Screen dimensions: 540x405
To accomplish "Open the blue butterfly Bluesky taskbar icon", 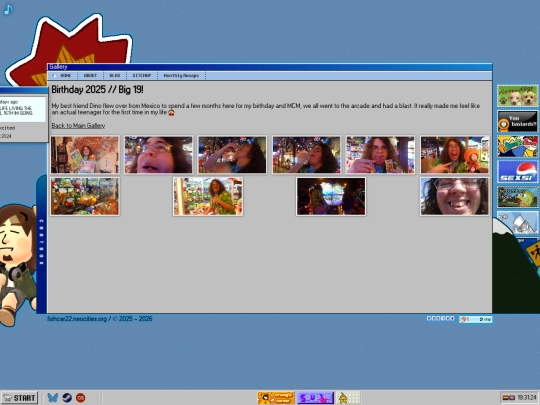I will 53,398.
